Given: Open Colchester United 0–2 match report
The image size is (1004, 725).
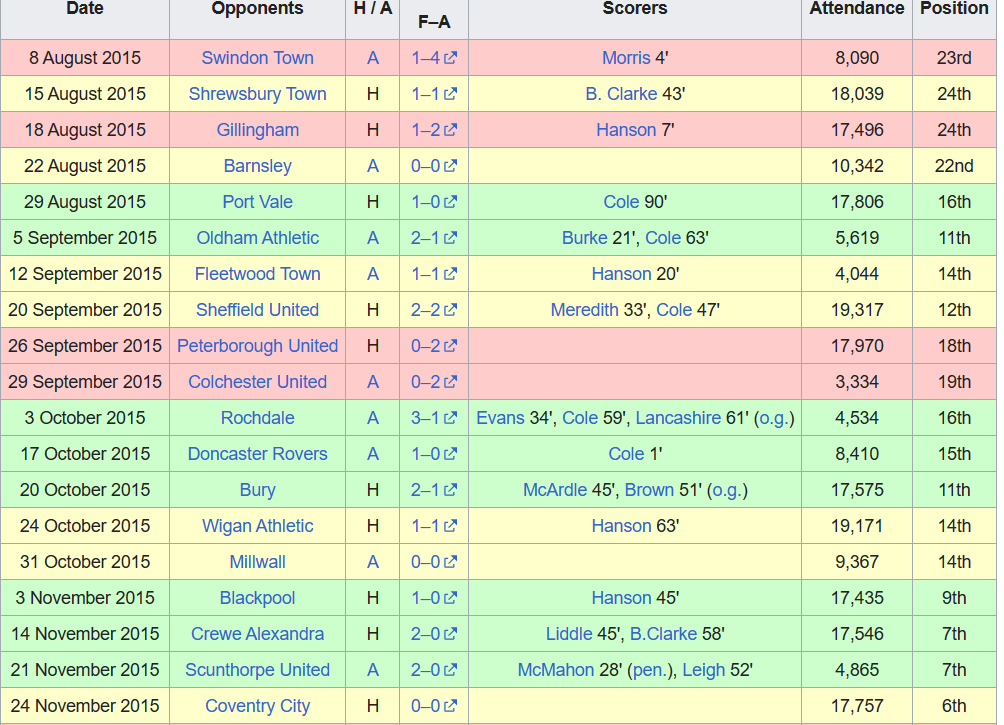Looking at the screenshot, I should (434, 382).
